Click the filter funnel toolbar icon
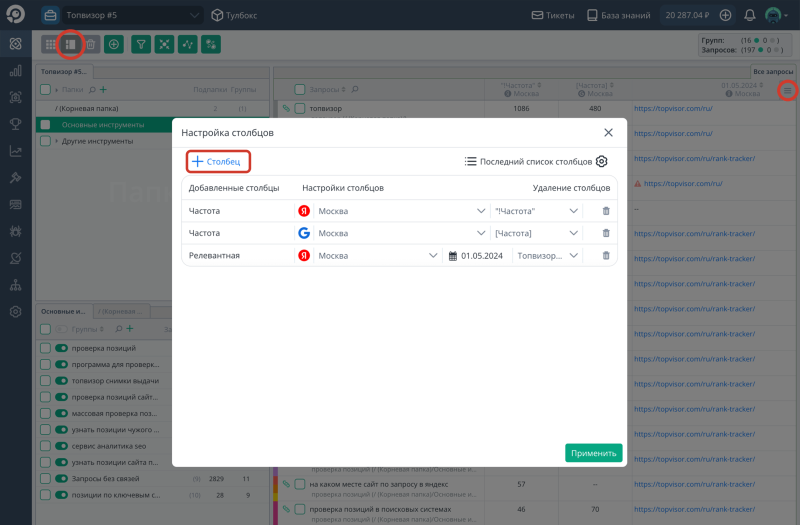Viewport: 800px width, 525px height. [141, 44]
